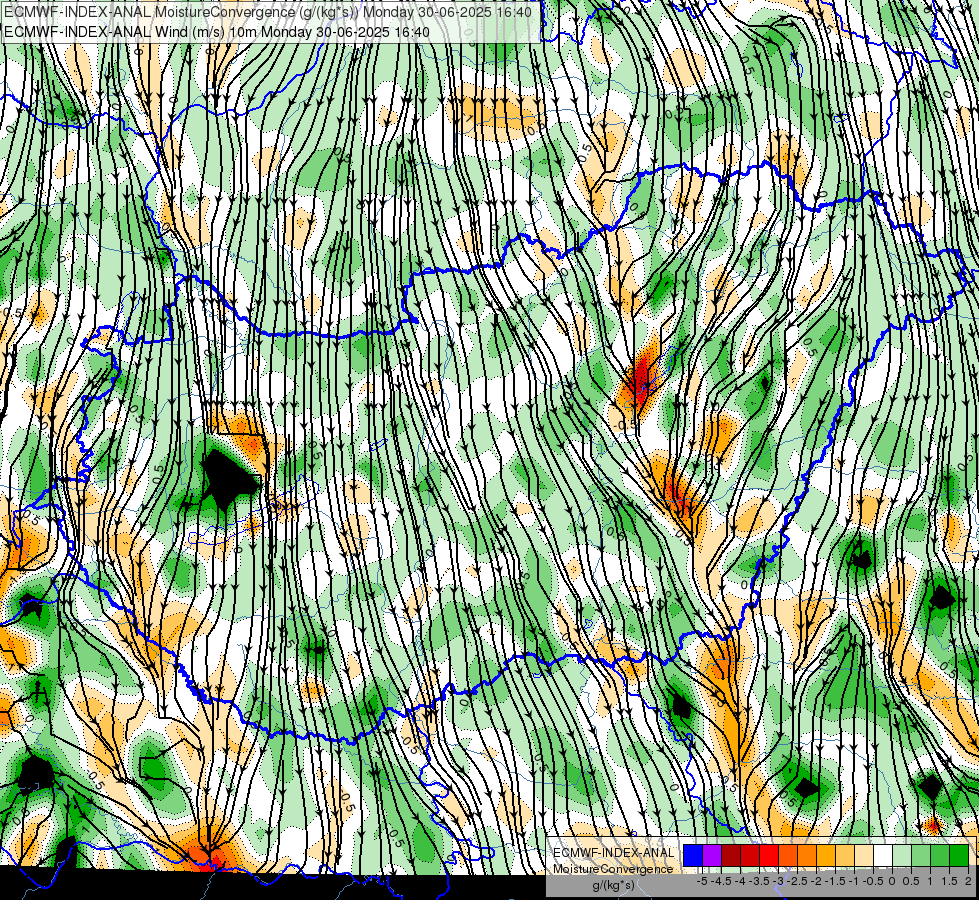Click the 'Wind (m/s) 10m' title line
The image size is (979, 900).
[x=217, y=32]
